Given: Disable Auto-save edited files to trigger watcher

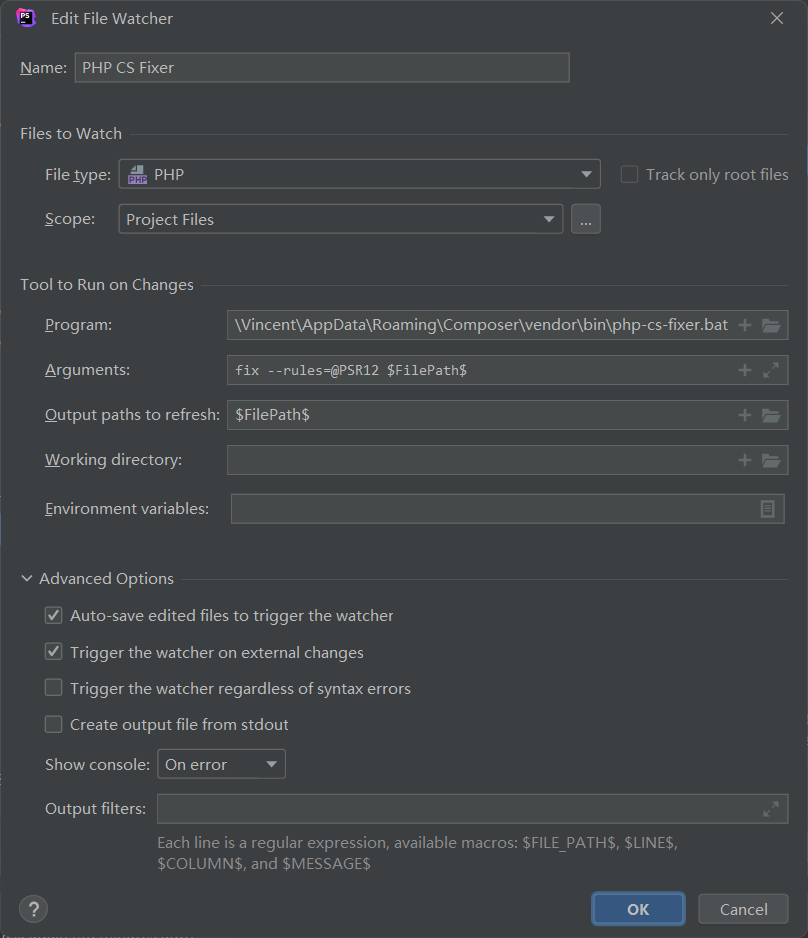Looking at the screenshot, I should pos(54,616).
